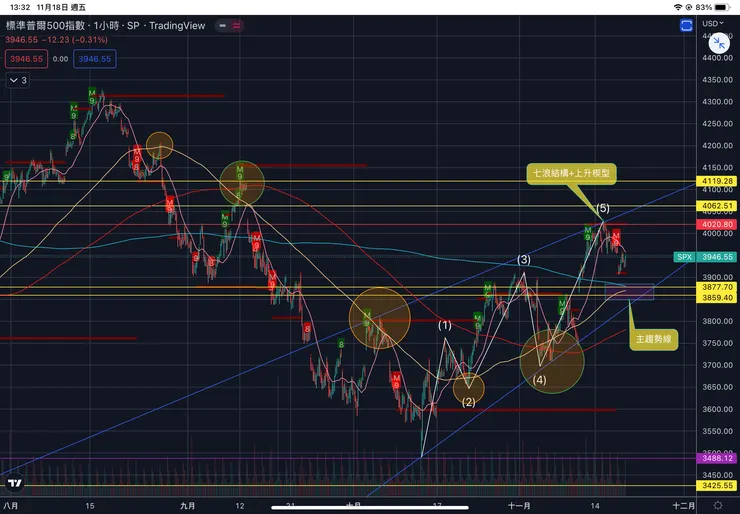
Task: Tap the blue frame icon beside USD
Action: pyautogui.click(x=686, y=25)
